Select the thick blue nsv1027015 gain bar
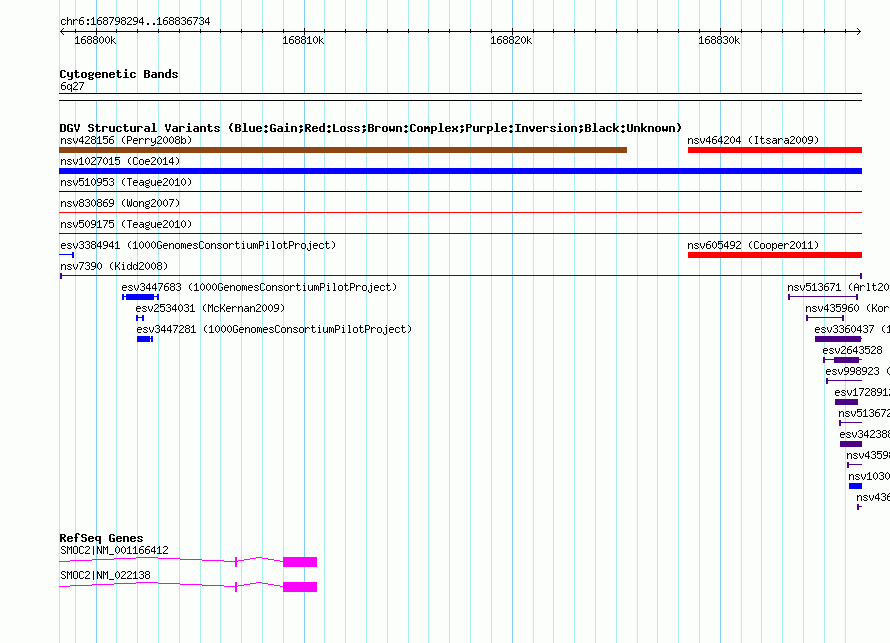Viewport: 890px width, 643px height. (460, 171)
